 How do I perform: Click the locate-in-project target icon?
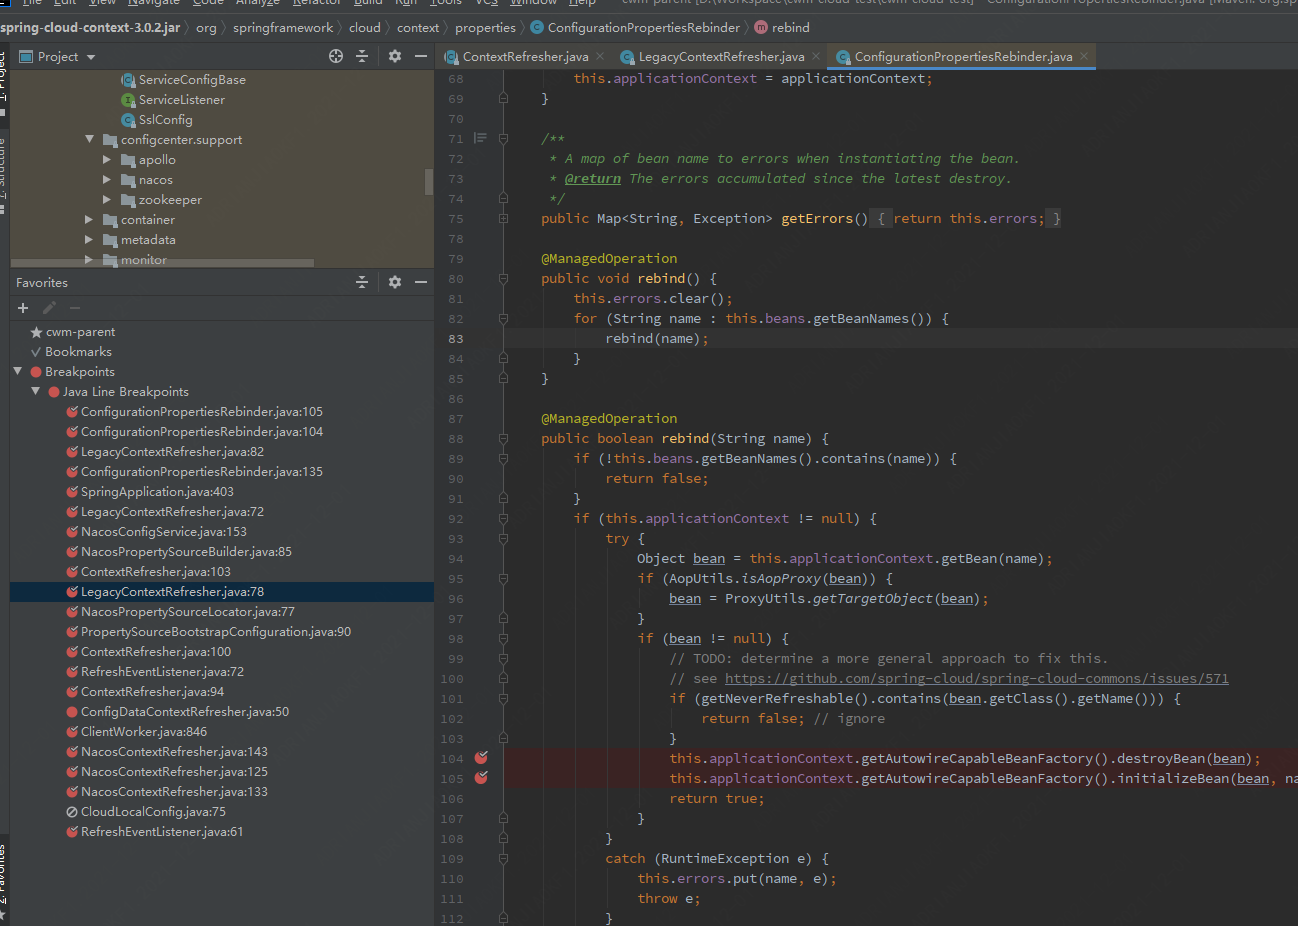click(x=336, y=57)
